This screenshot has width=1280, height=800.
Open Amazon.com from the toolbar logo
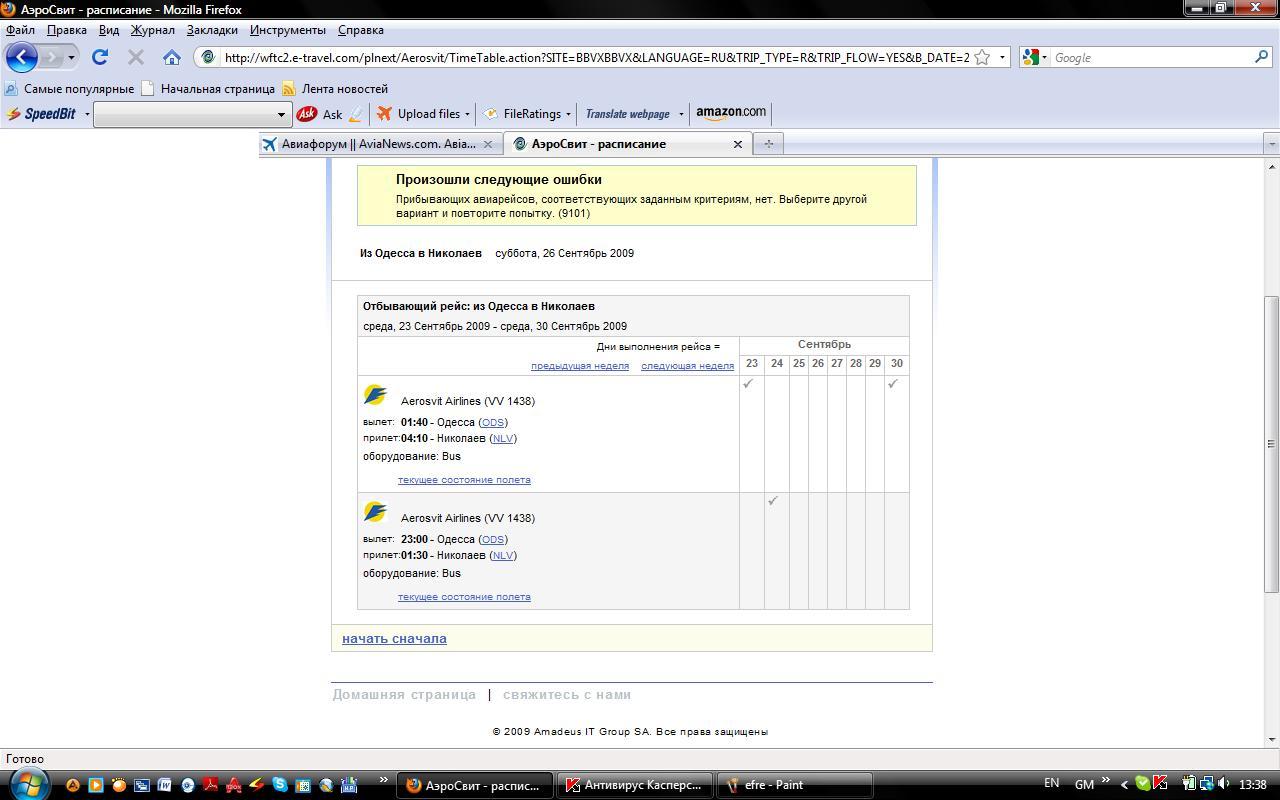[731, 113]
